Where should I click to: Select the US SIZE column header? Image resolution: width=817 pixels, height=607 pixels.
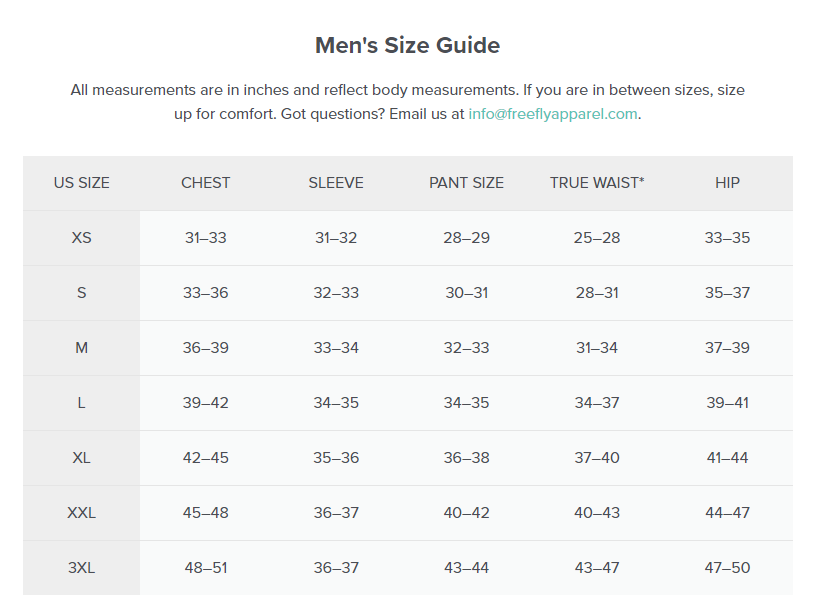click(x=82, y=183)
